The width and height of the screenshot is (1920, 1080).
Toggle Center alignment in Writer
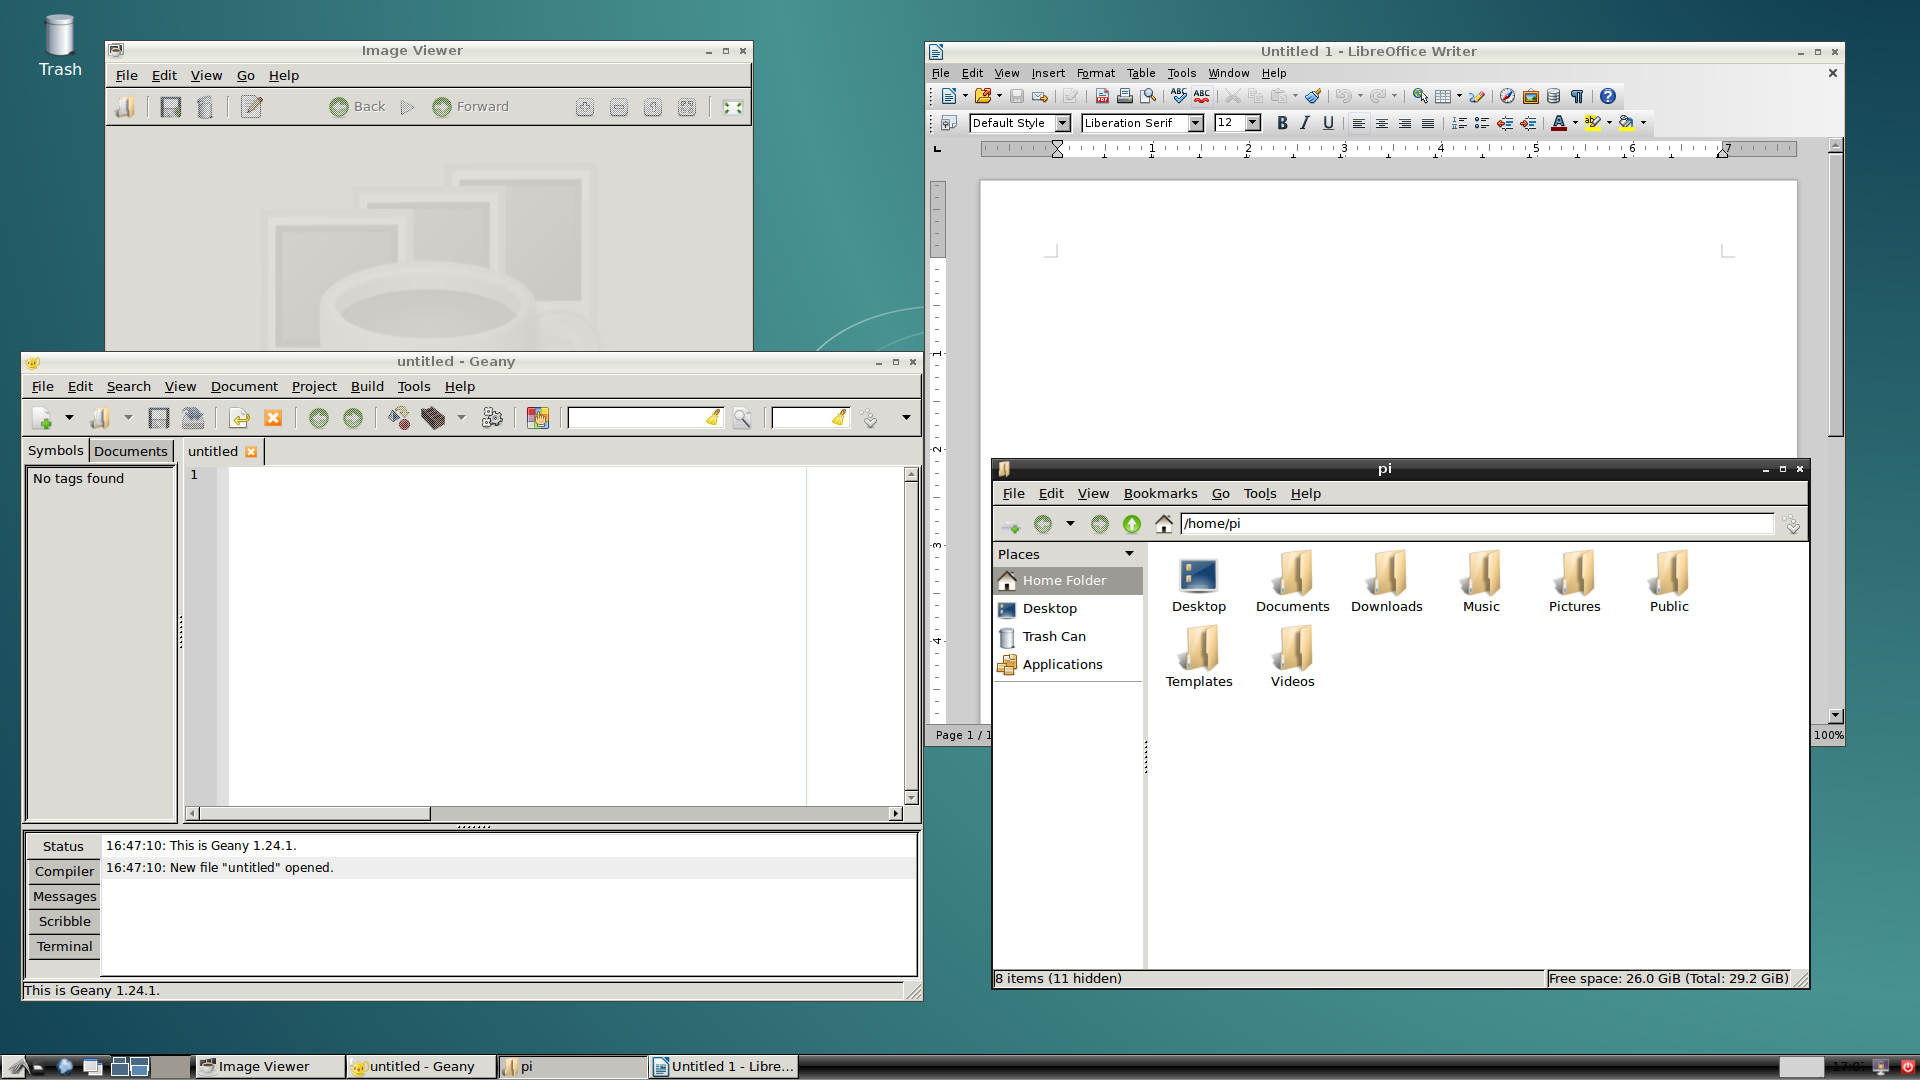point(1381,123)
